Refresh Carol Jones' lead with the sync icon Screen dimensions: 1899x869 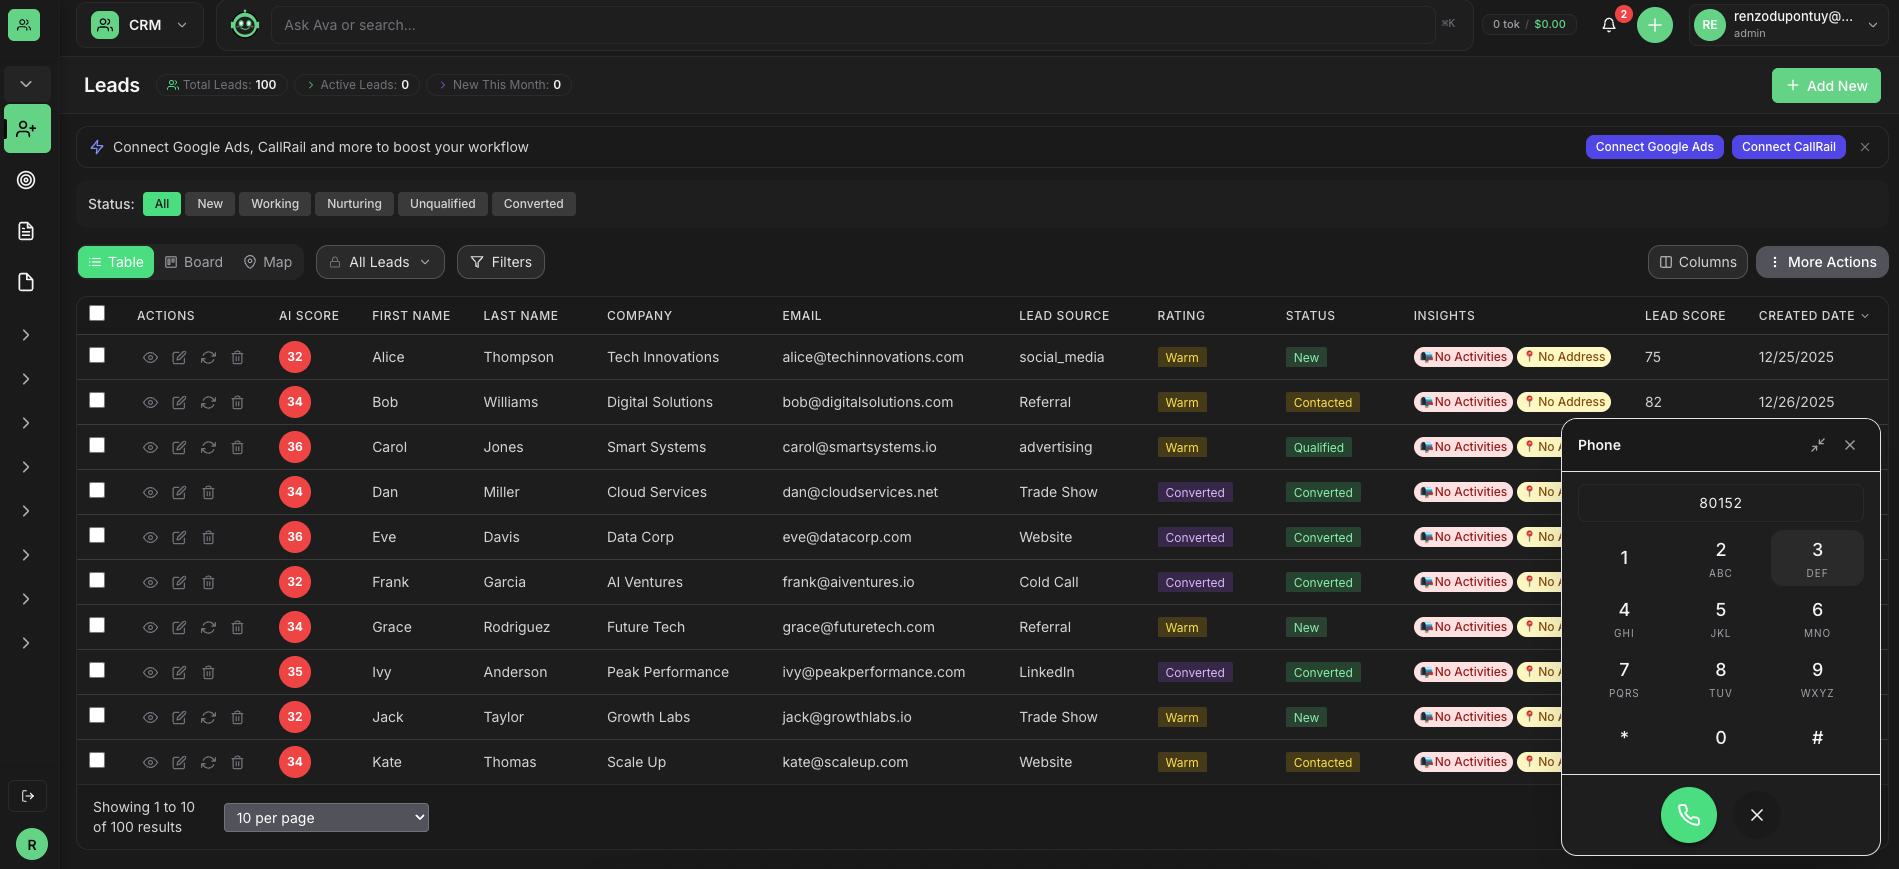[x=208, y=448]
